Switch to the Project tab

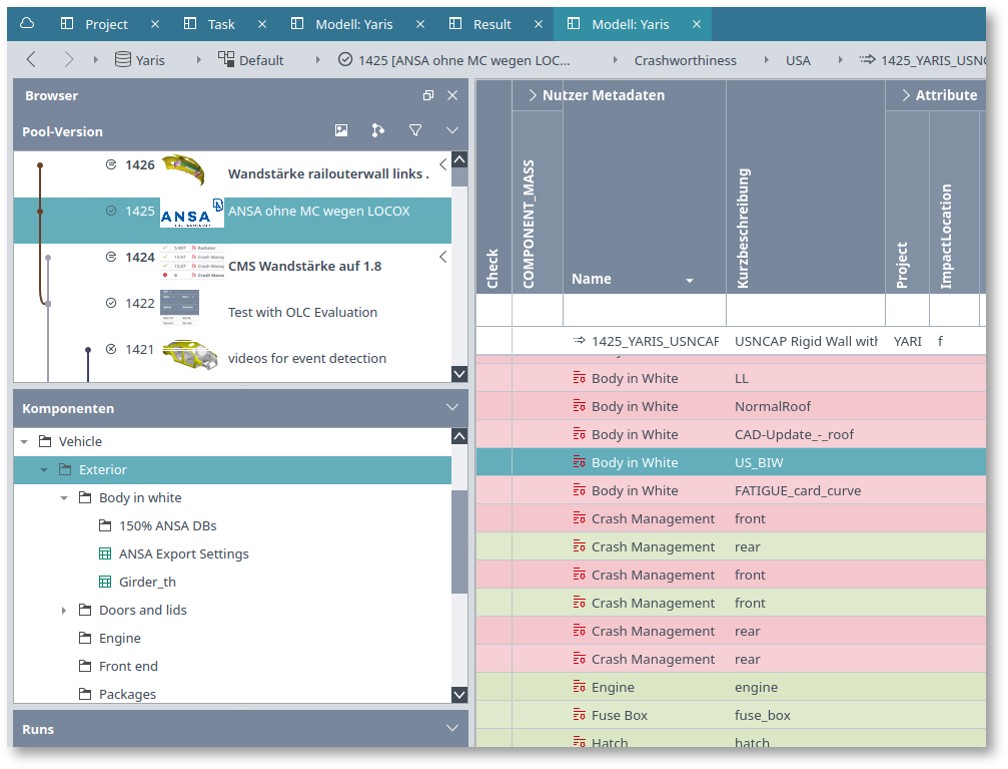106,24
